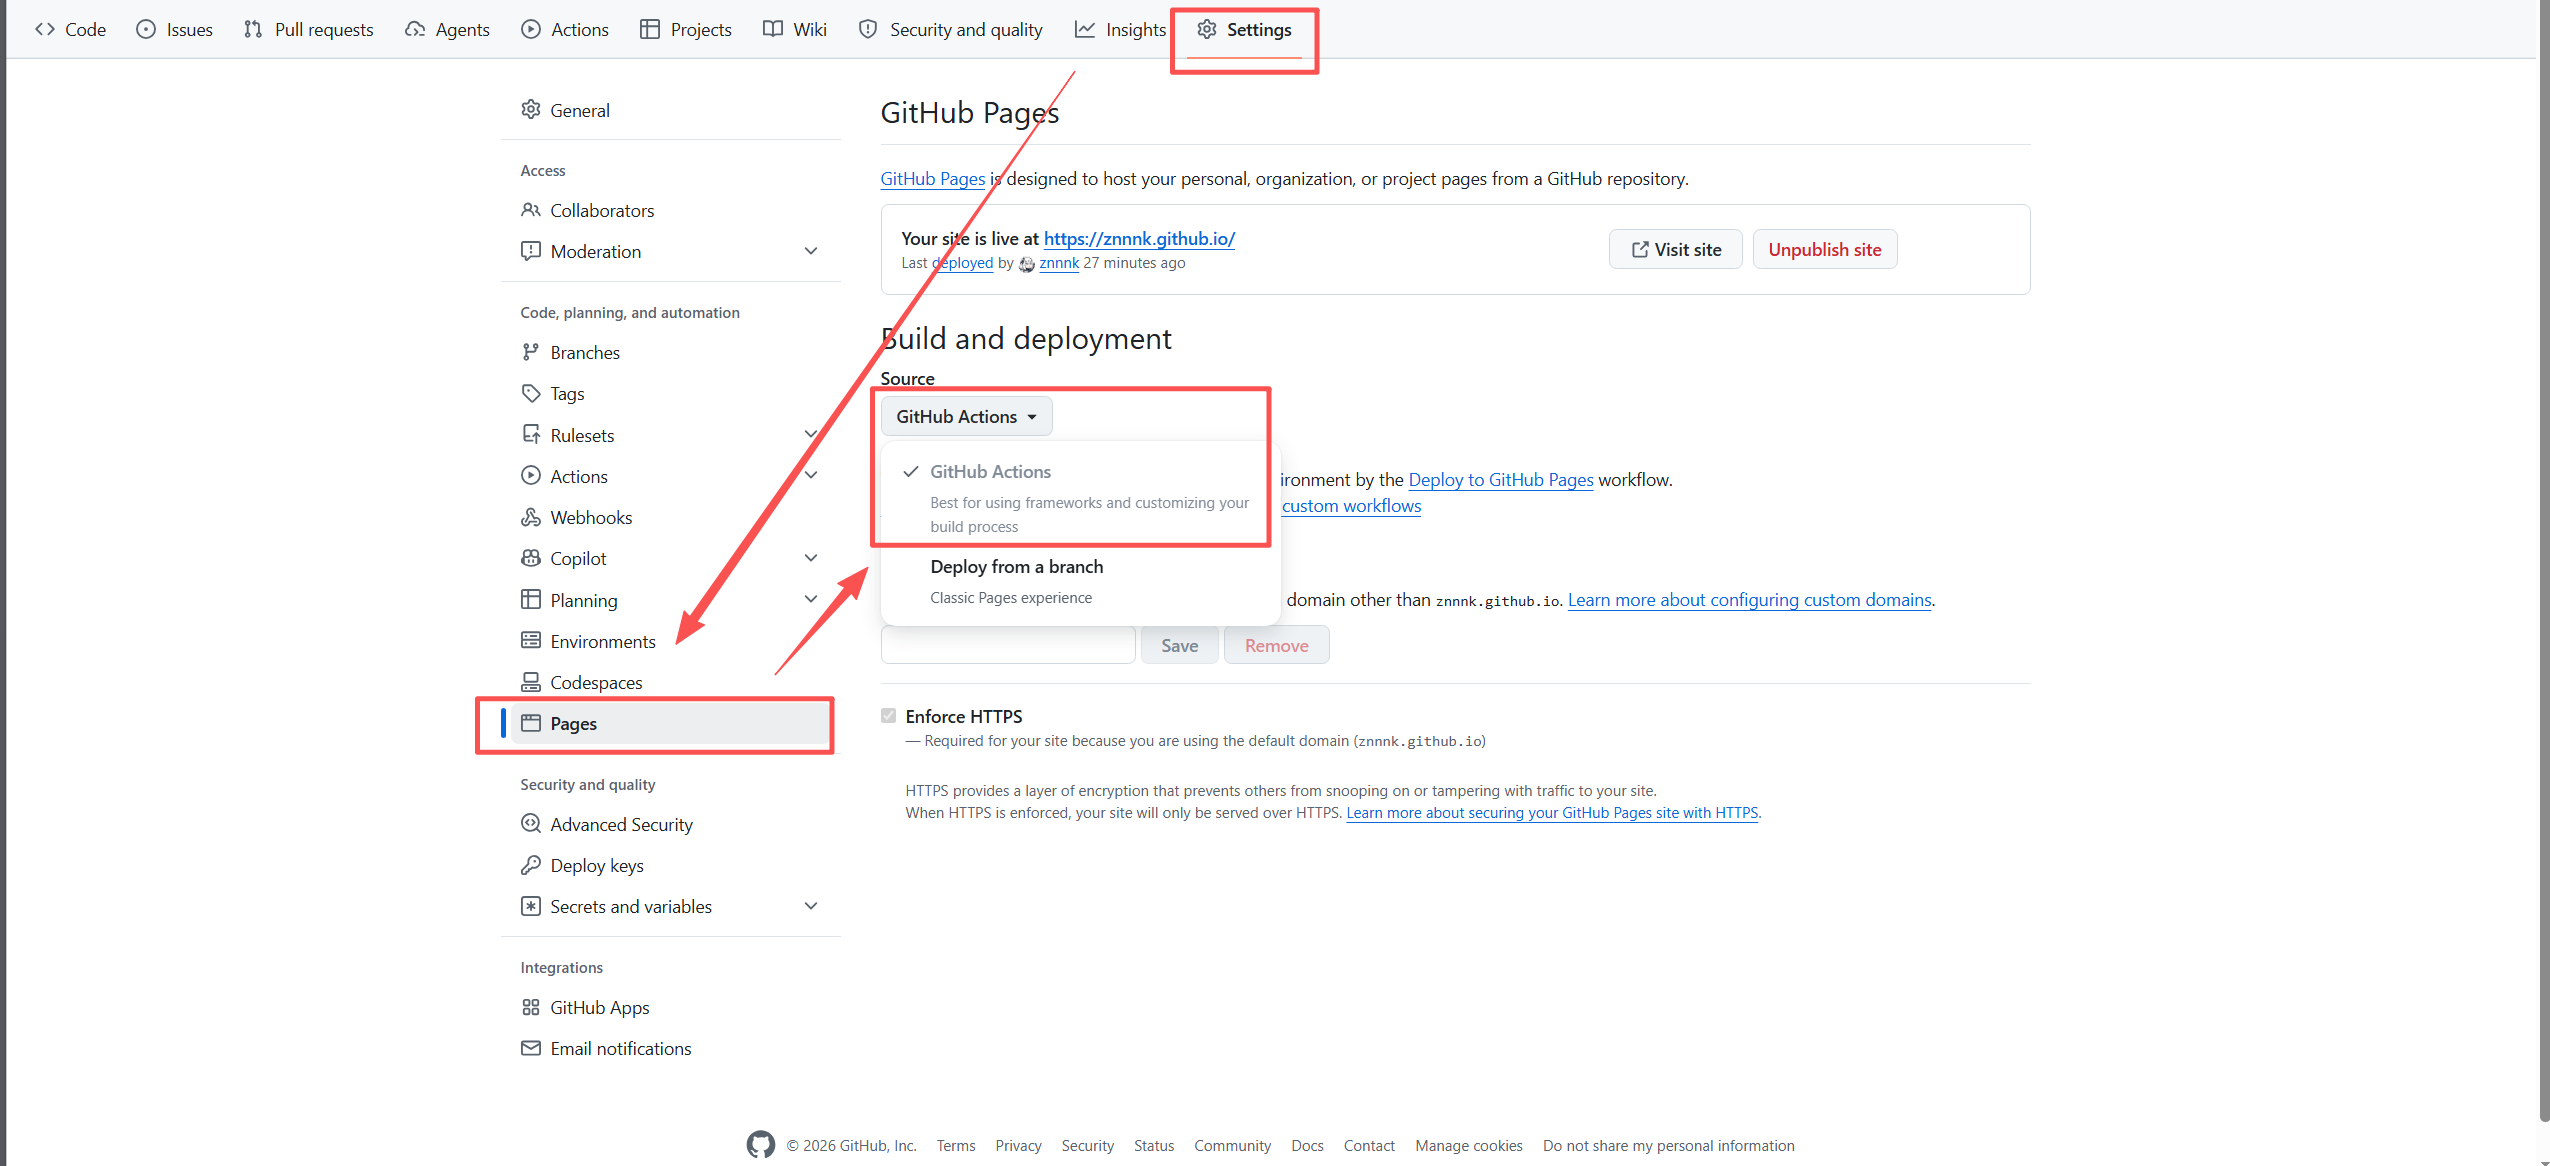Select GitHub Actions option in source menu
The image size is (2550, 1166).
click(1080, 497)
